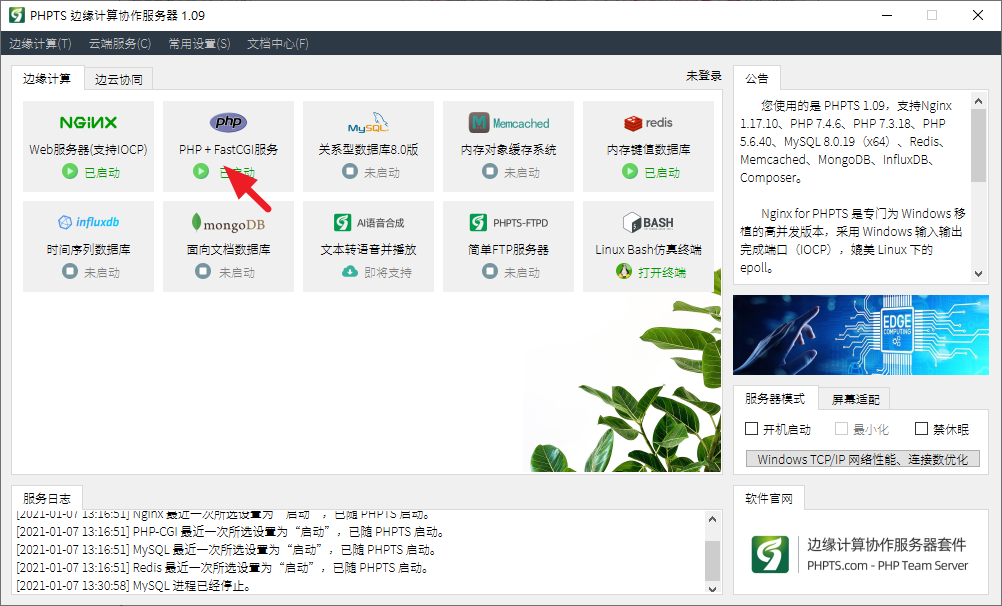Click the 内存对象缓存系统 label
The image size is (1002, 606).
tap(509, 149)
